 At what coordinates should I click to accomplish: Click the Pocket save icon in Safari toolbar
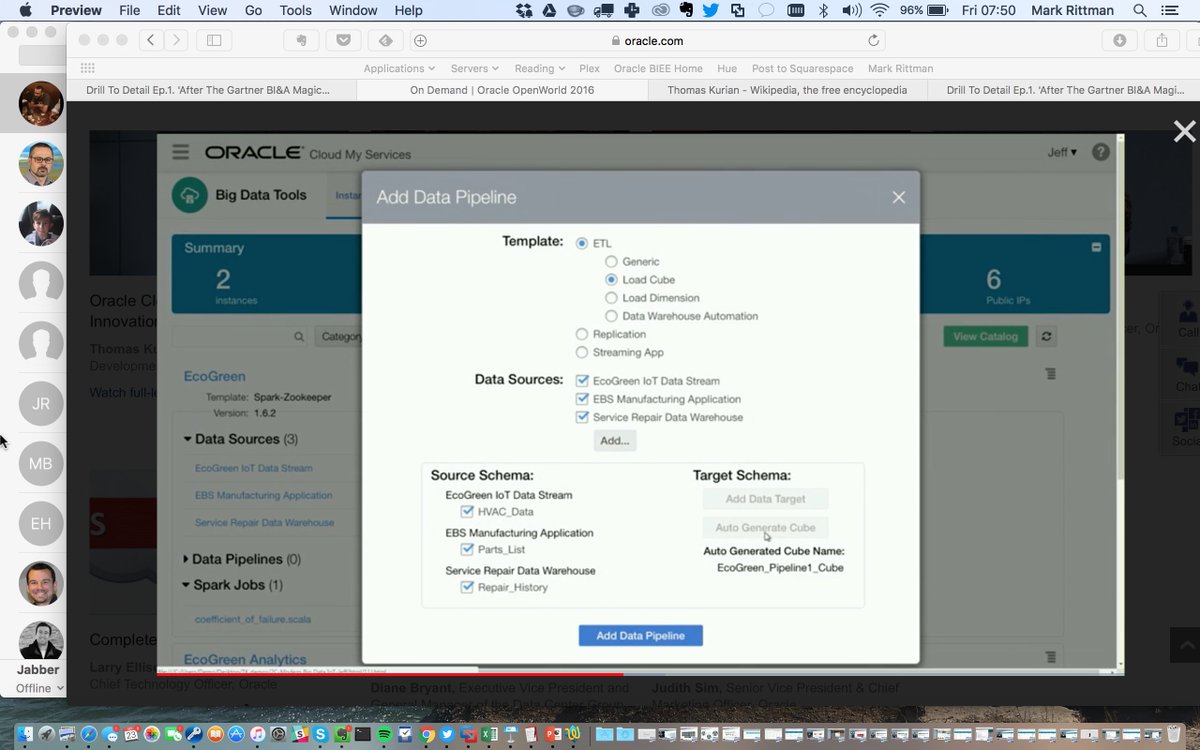click(x=343, y=40)
